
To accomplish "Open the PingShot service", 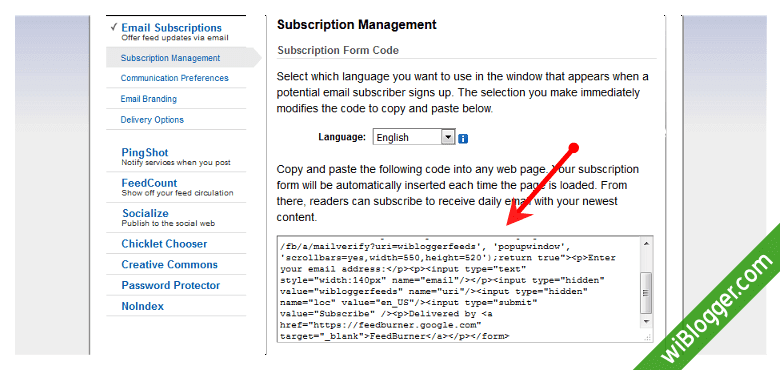I will 145,153.
